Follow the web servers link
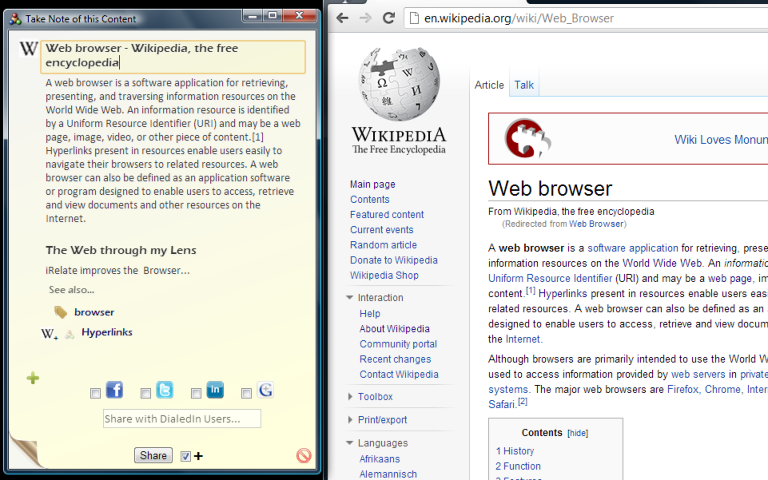The image size is (768, 480). pyautogui.click(x=698, y=374)
